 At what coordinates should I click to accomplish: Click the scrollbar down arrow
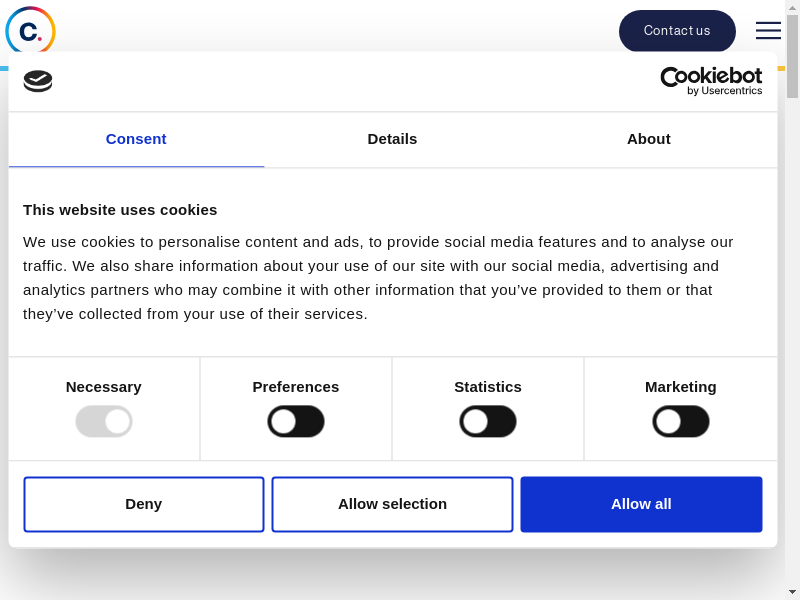click(792, 591)
